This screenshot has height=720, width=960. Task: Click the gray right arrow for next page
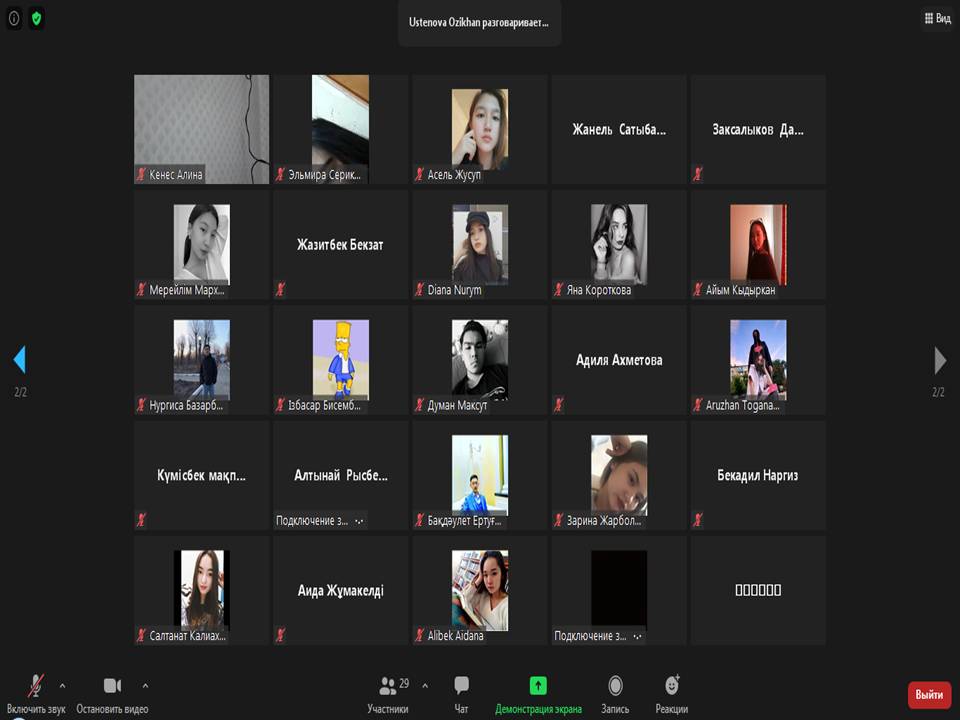click(939, 360)
